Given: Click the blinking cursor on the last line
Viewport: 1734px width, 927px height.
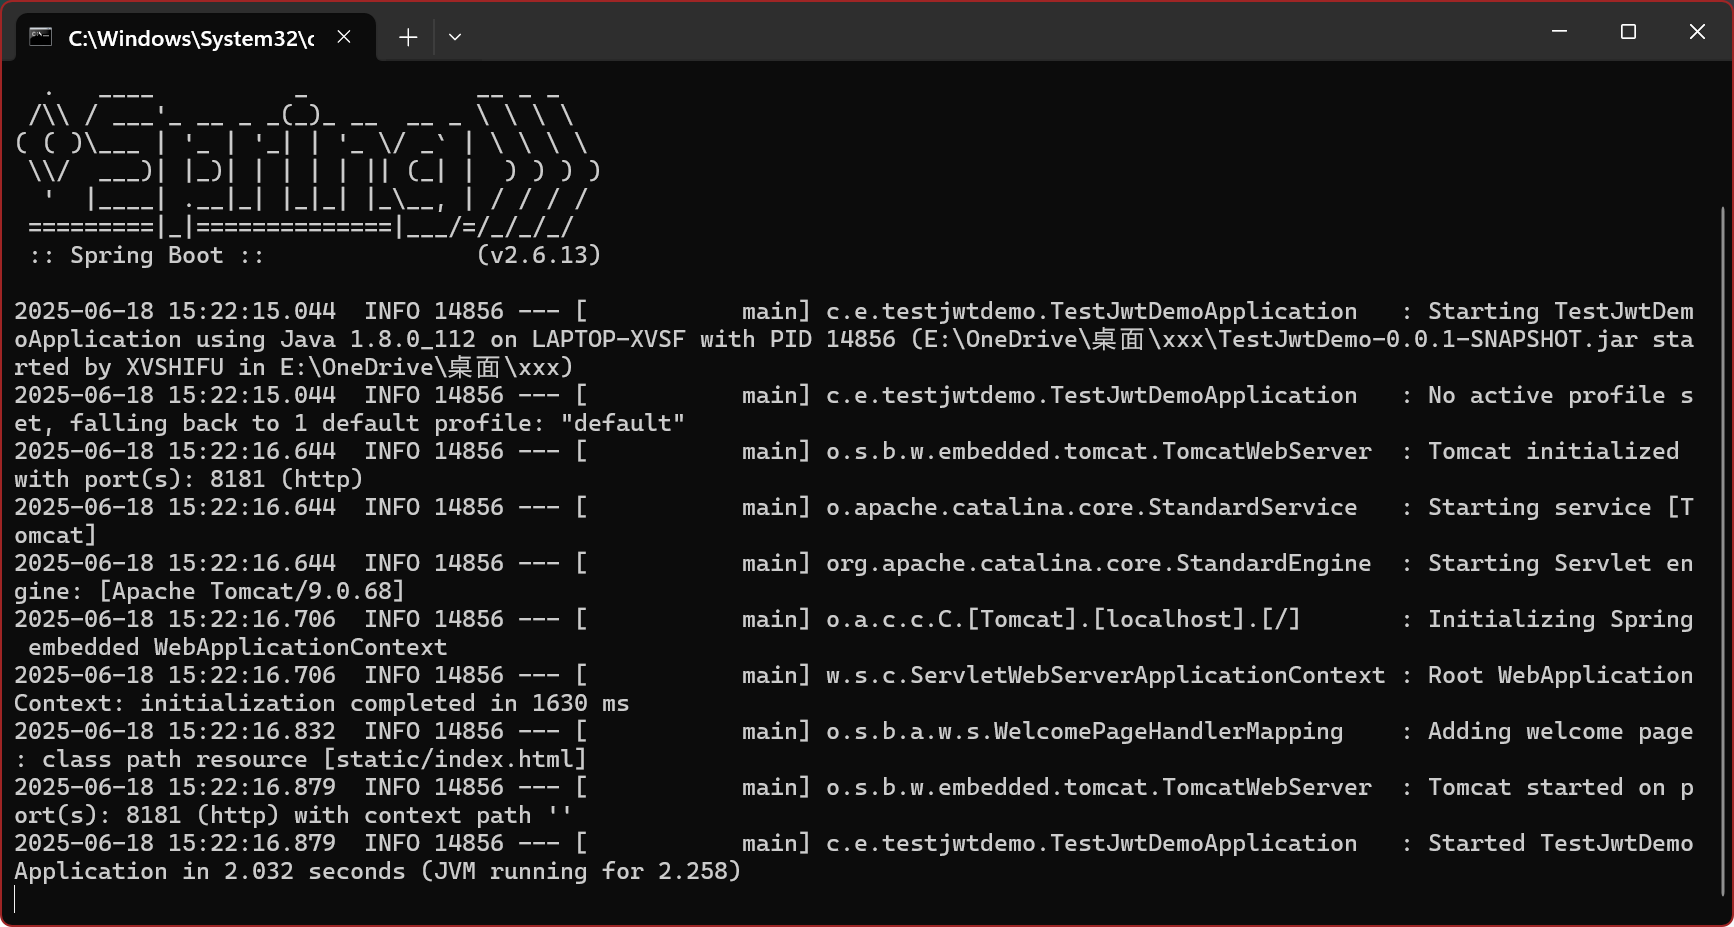Looking at the screenshot, I should [16, 899].
